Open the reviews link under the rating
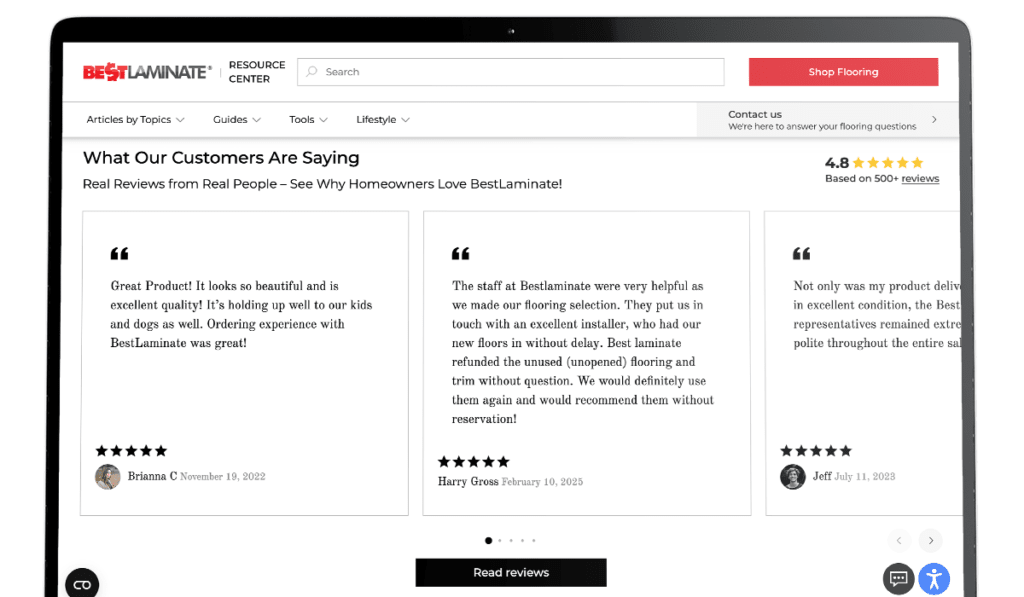Screen dimensions: 1024x597 pyautogui.click(x=920, y=178)
